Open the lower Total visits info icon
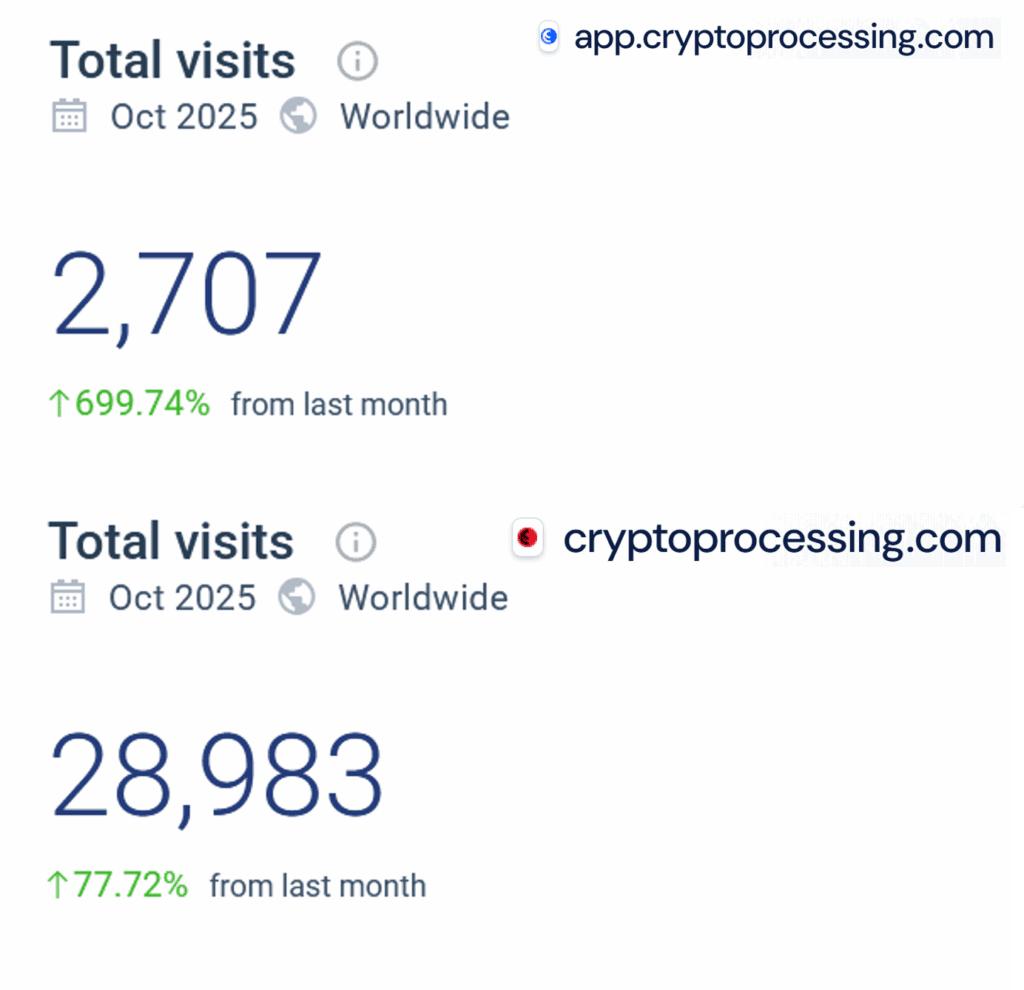The width and height of the screenshot is (1024, 990). (x=355, y=541)
